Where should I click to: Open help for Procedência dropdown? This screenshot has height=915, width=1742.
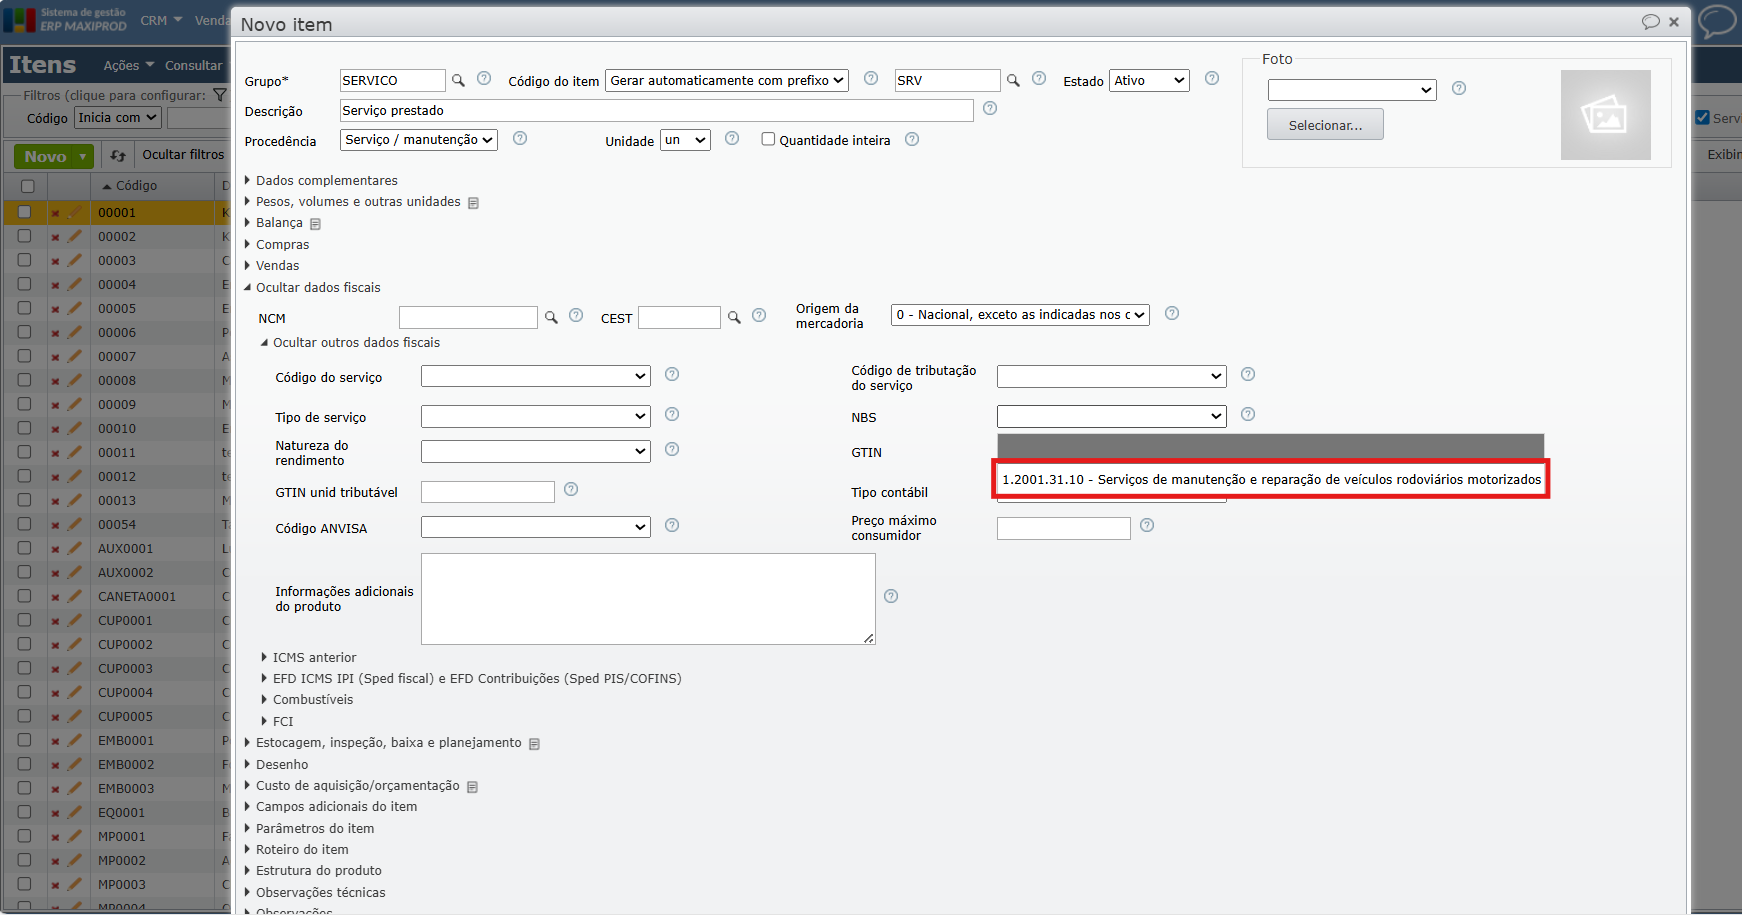pos(520,138)
